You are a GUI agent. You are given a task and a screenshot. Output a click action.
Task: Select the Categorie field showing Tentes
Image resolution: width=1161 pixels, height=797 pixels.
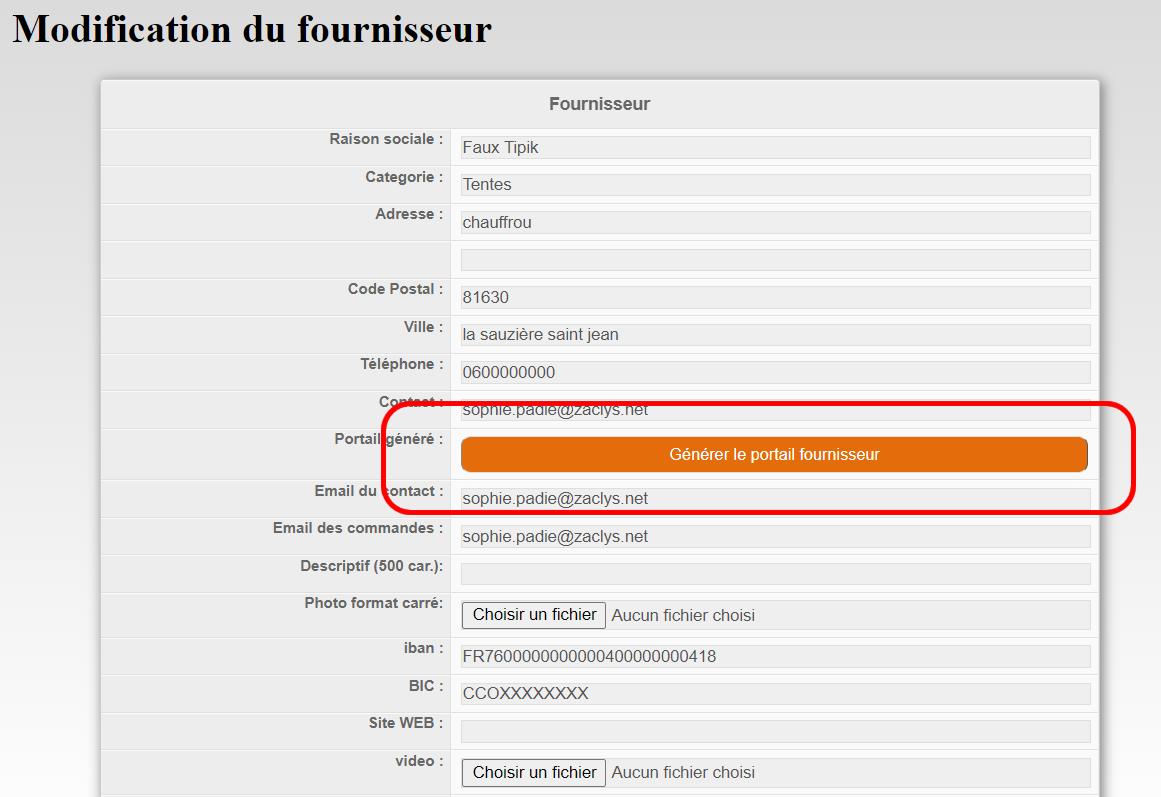[x=775, y=185]
